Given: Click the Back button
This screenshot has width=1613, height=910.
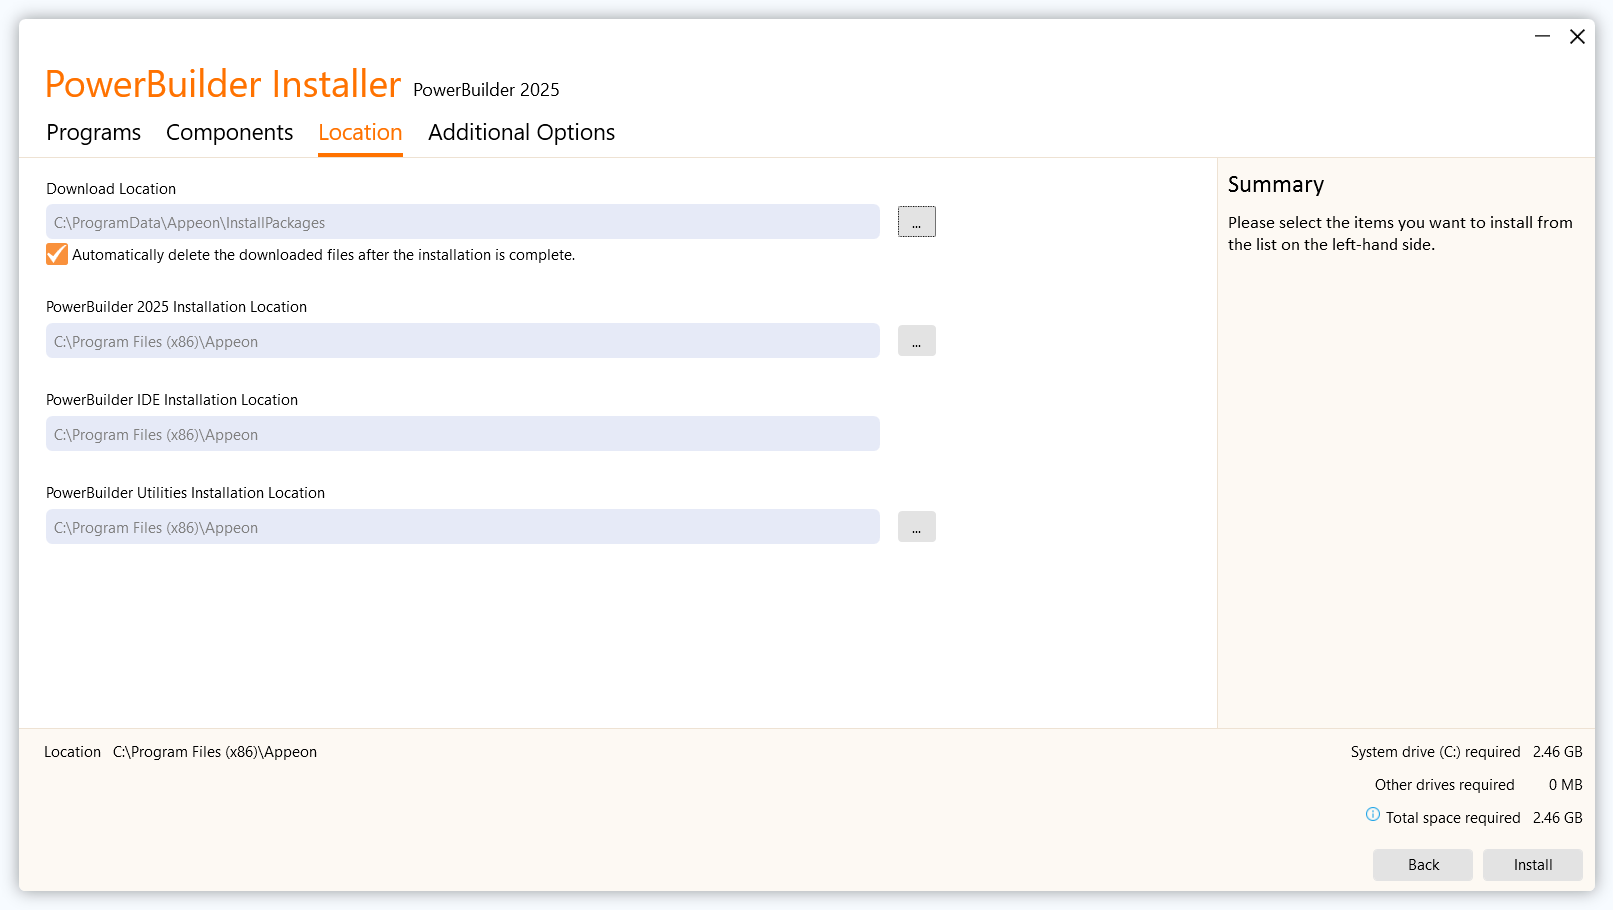Looking at the screenshot, I should [x=1422, y=865].
